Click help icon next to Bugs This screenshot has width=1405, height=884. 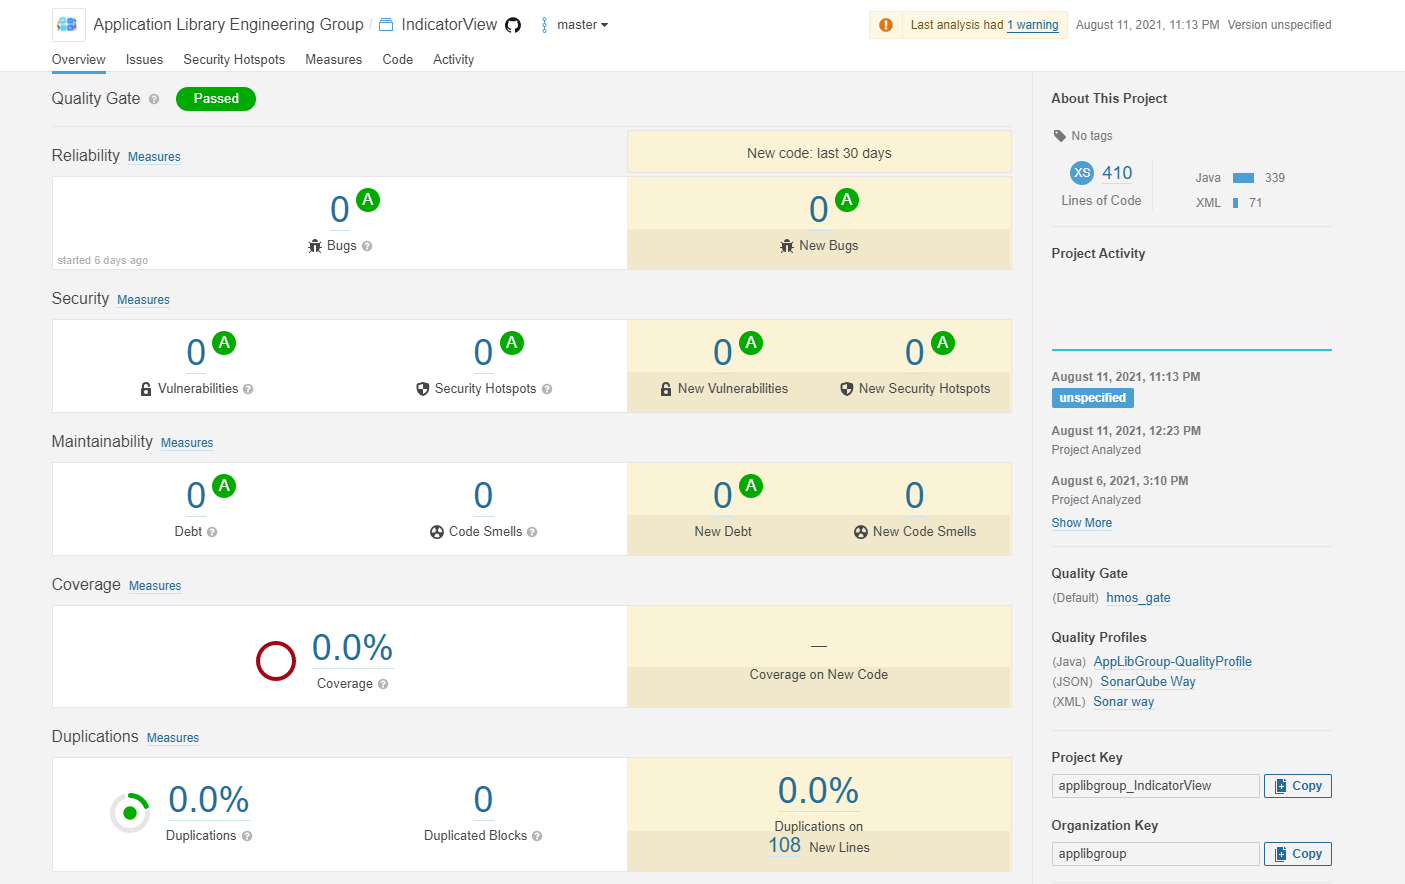coord(367,246)
